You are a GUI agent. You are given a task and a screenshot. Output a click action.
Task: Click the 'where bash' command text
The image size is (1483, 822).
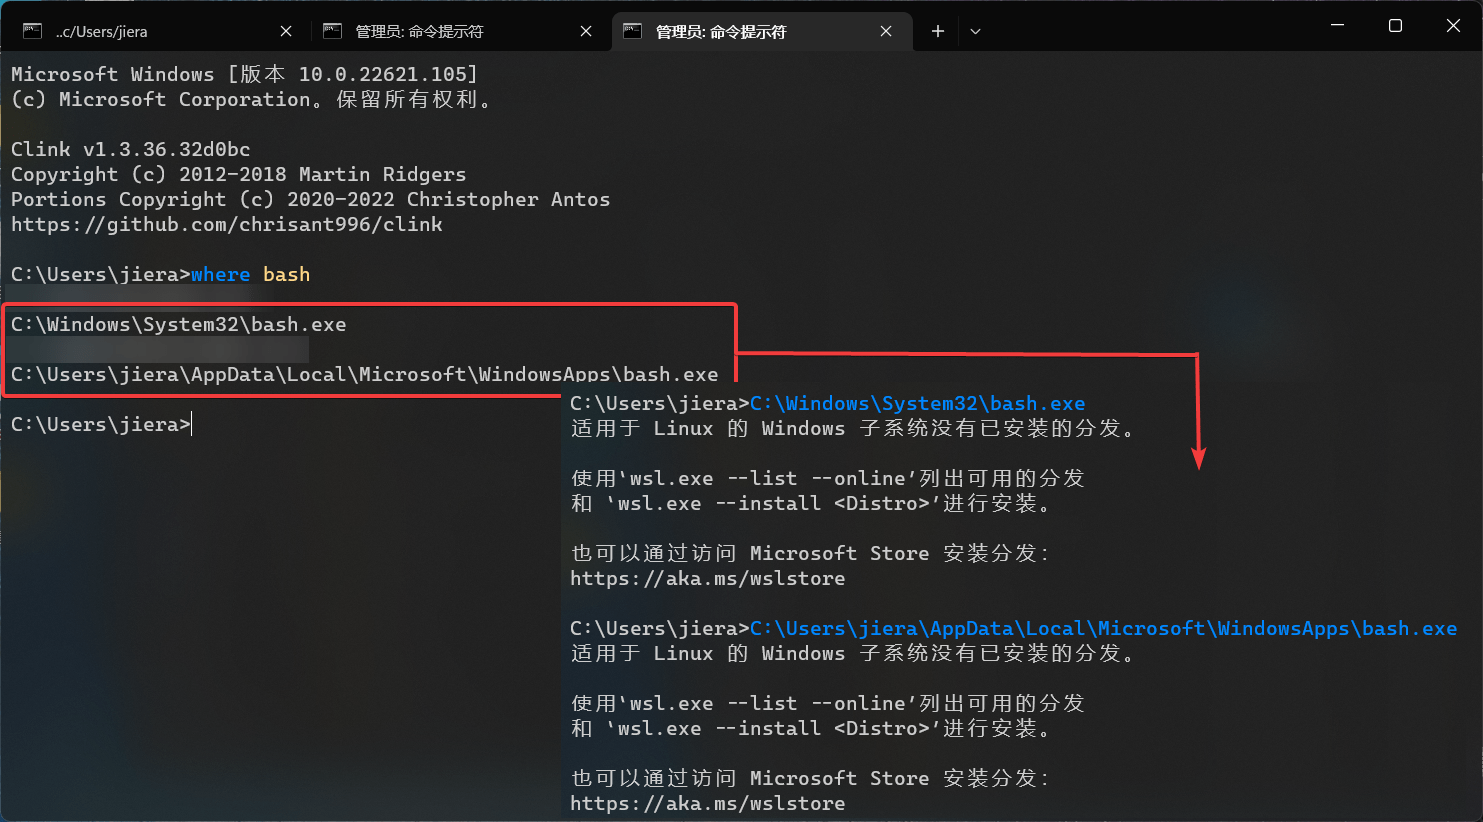point(250,274)
